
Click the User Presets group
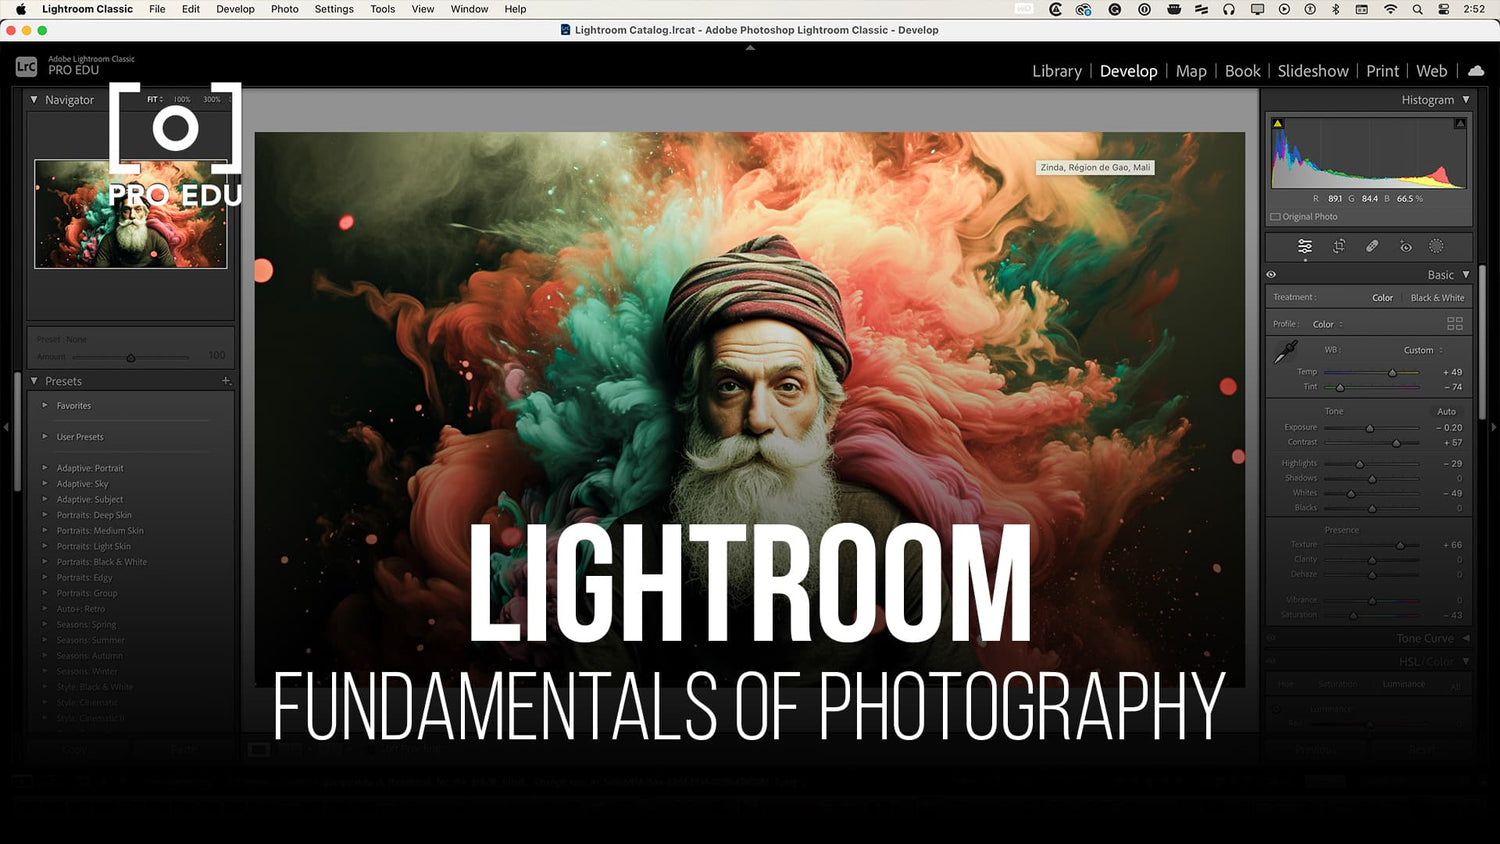[x=79, y=436]
